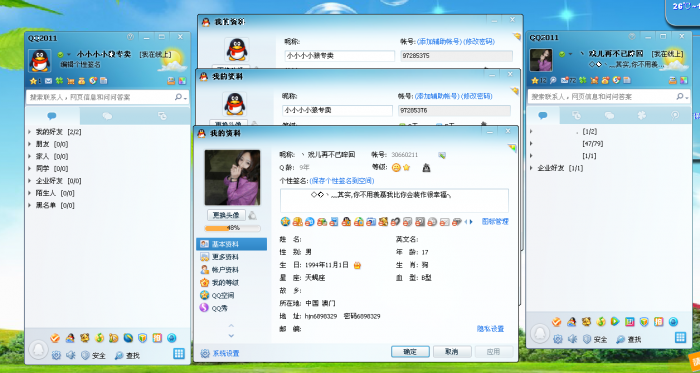
Task: Click the mail envelope icon under left QQ profile
Action: click(48, 81)
